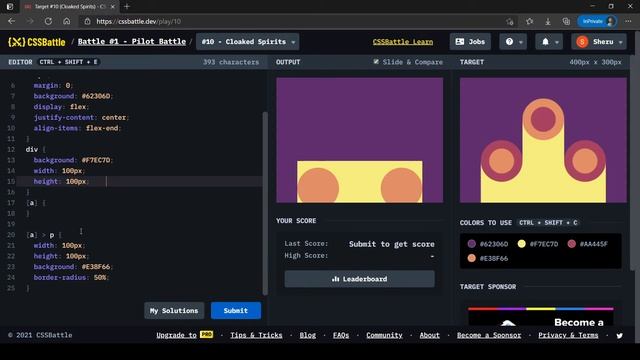Click the 'div {' selector line

tap(36, 149)
